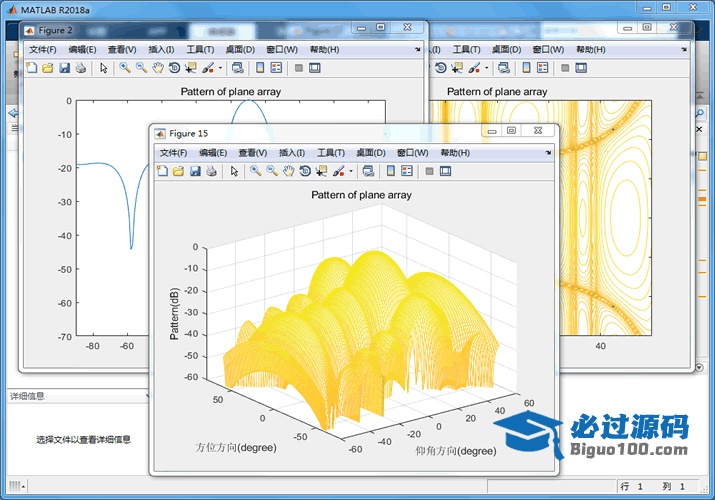Click Zoom Out magnifier in Figure 2 toolbar

coord(141,68)
